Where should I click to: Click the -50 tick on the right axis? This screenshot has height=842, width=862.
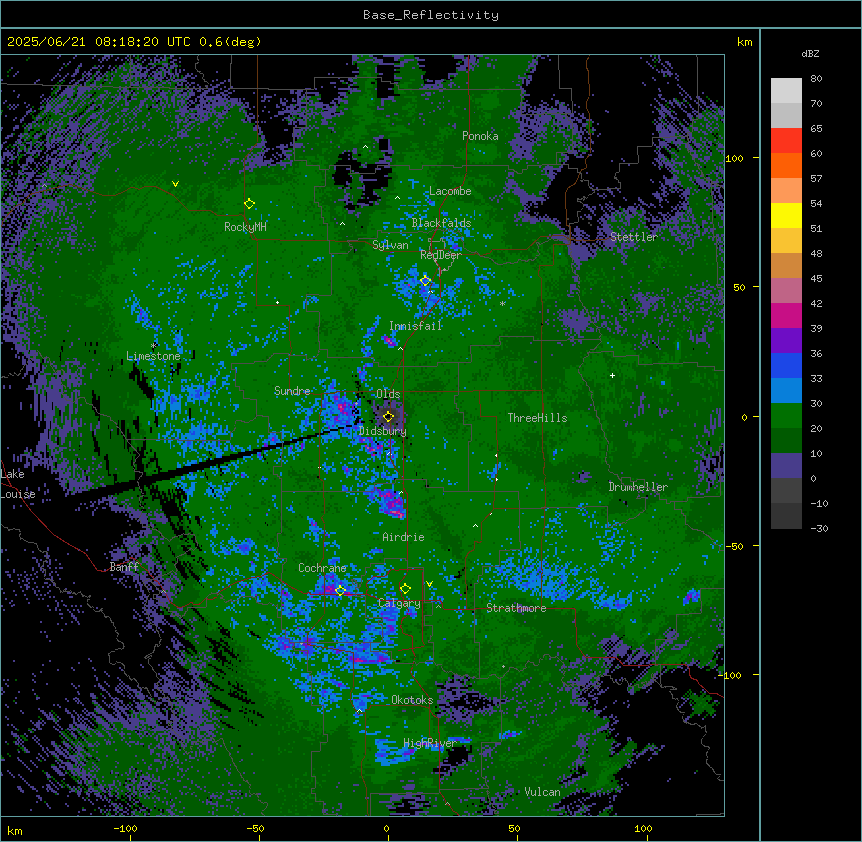734,546
